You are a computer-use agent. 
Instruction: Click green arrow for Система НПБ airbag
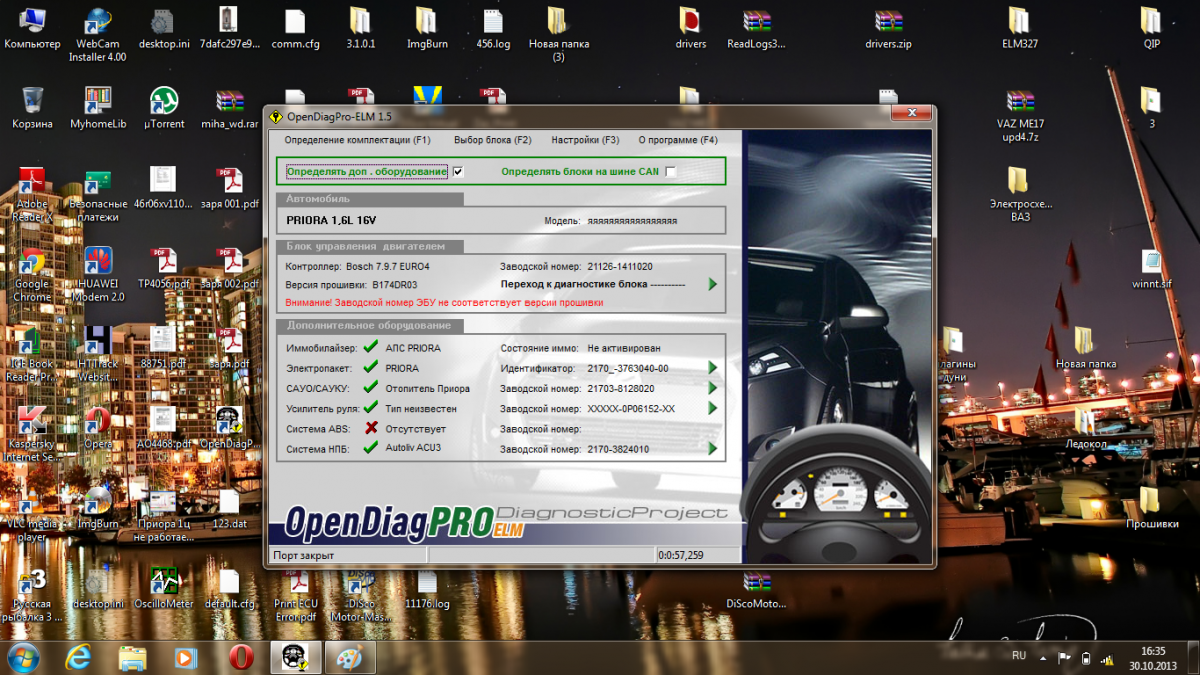point(713,449)
